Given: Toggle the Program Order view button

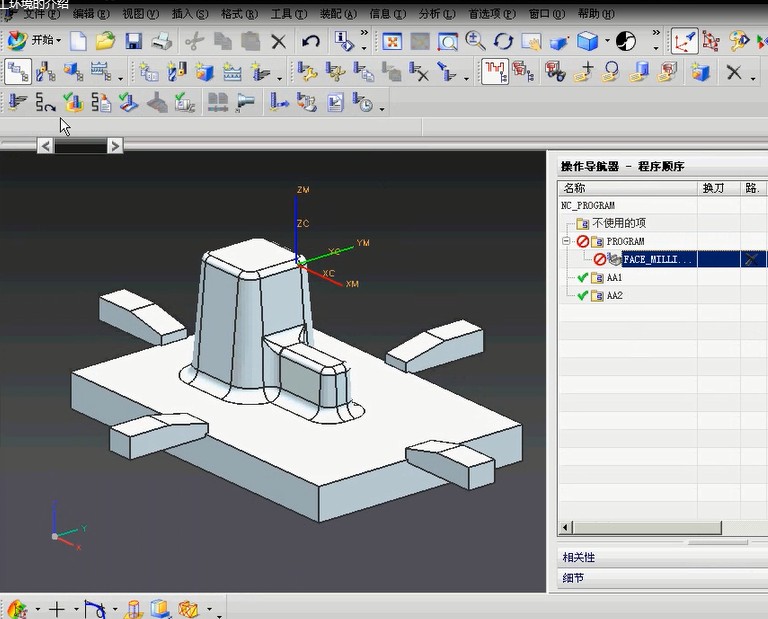Looking at the screenshot, I should click(x=18, y=71).
